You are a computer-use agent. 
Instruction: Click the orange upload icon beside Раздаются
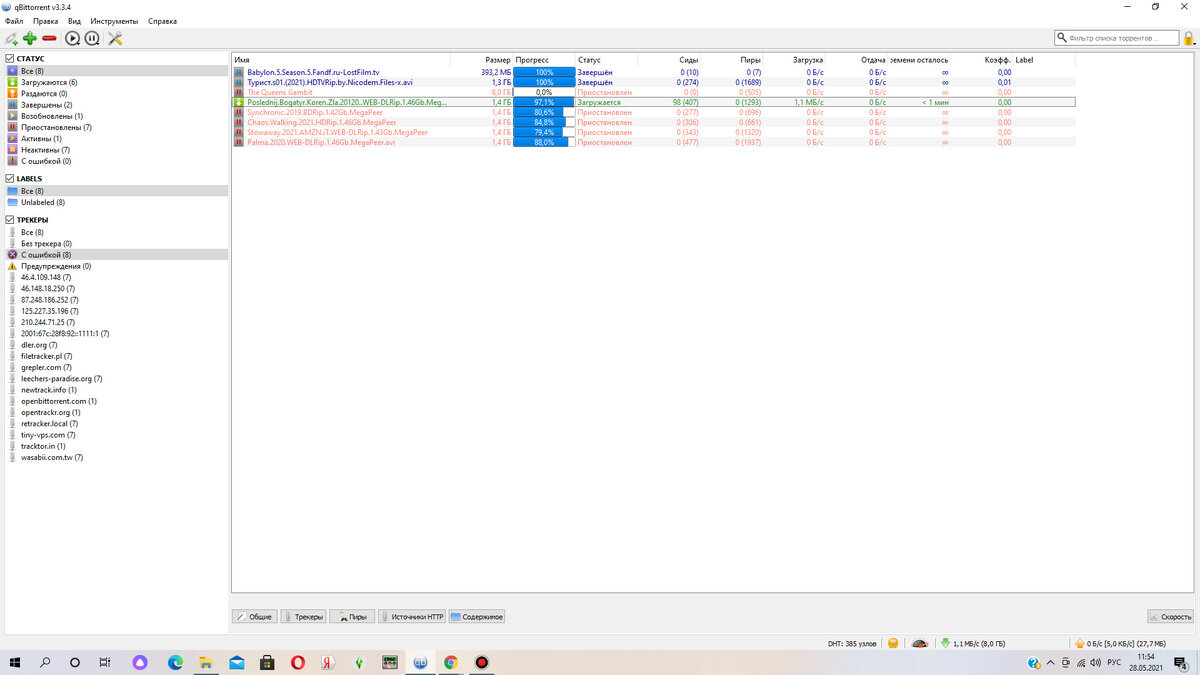coord(12,93)
